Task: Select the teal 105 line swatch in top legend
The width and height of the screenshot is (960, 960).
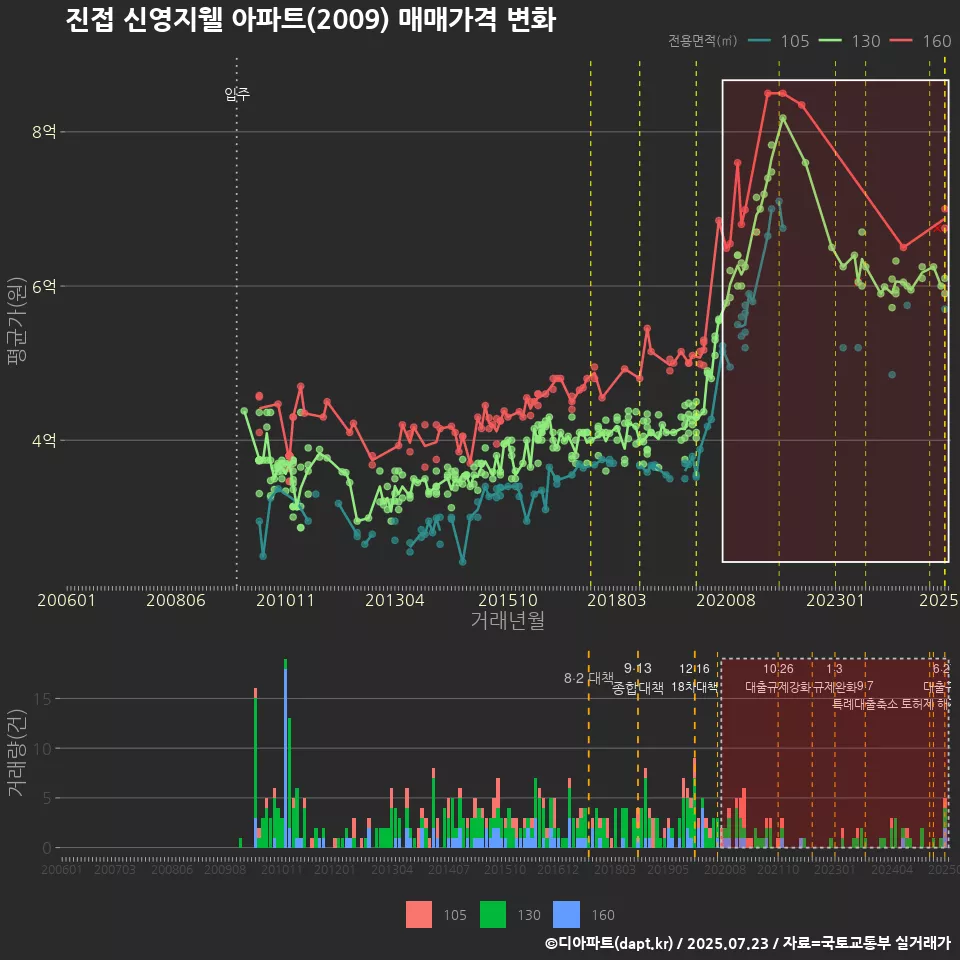Action: (x=759, y=41)
